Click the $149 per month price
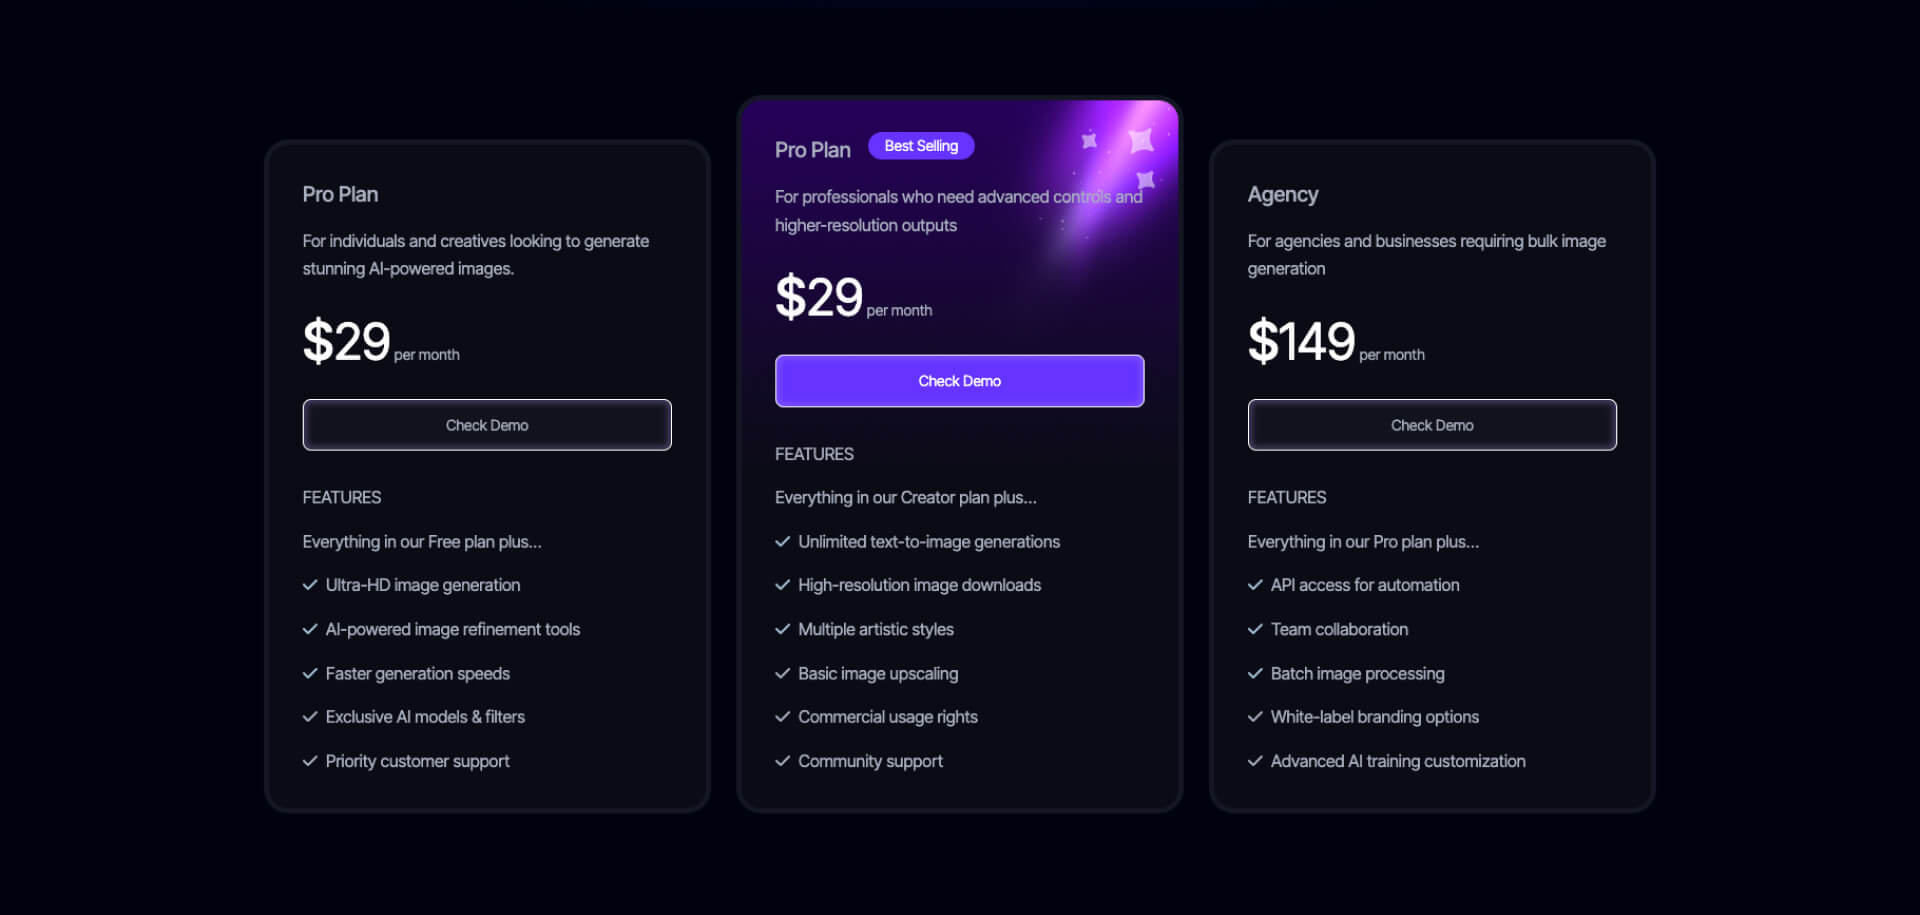 [x=1336, y=341]
